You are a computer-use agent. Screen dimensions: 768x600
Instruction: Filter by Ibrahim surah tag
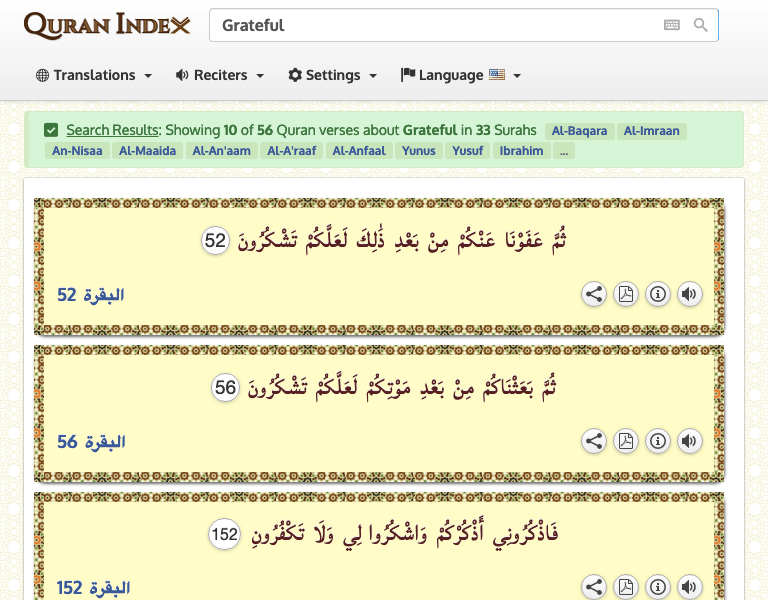coord(521,151)
